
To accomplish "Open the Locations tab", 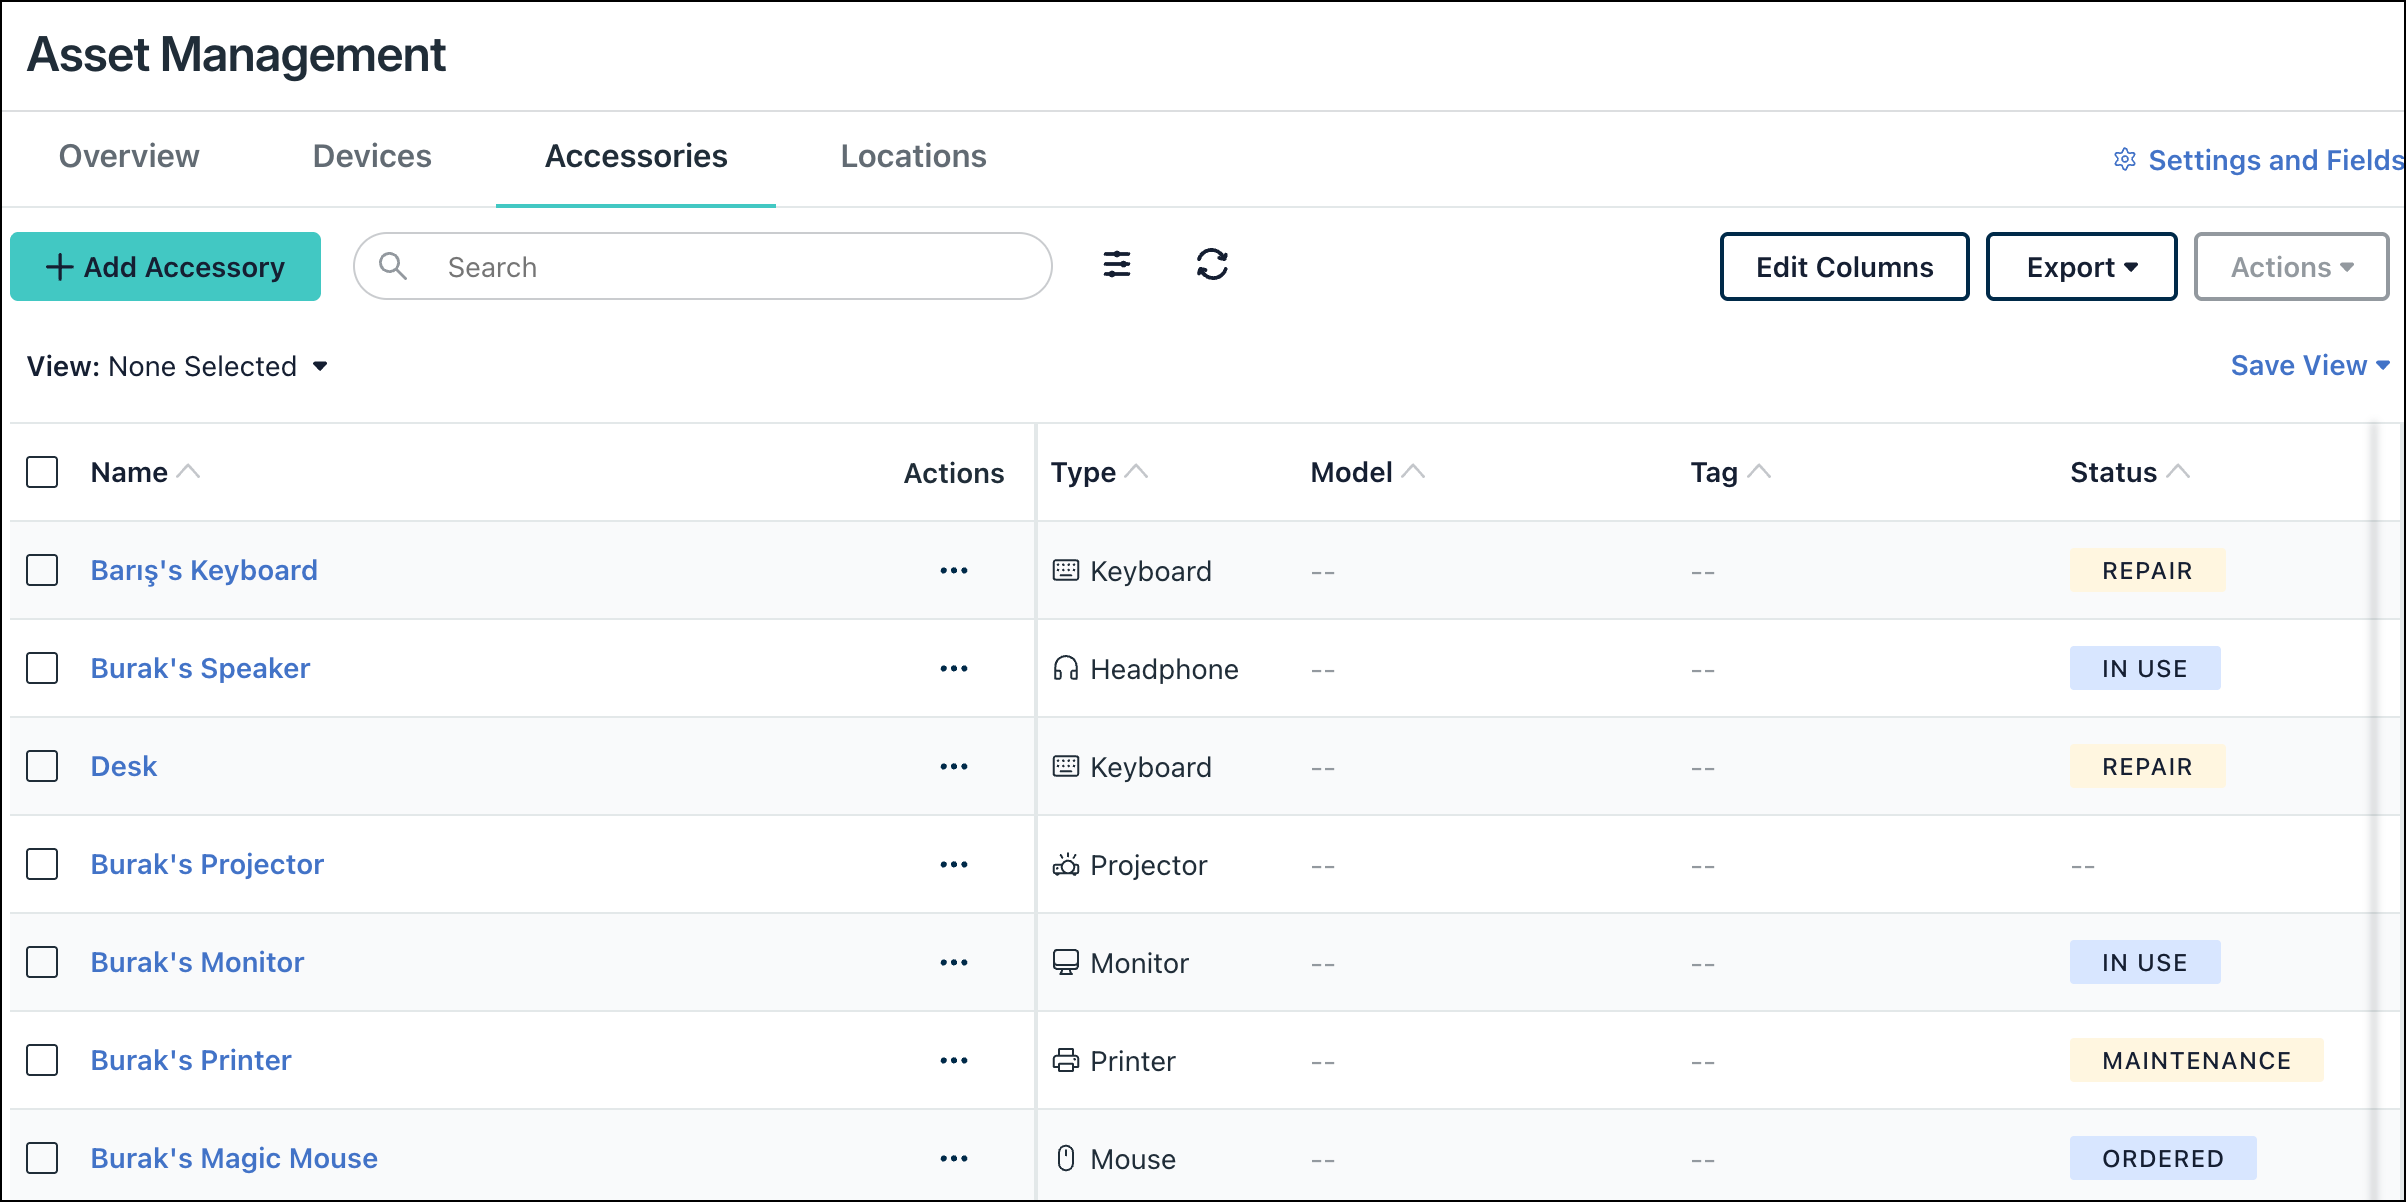I will pyautogui.click(x=912, y=156).
